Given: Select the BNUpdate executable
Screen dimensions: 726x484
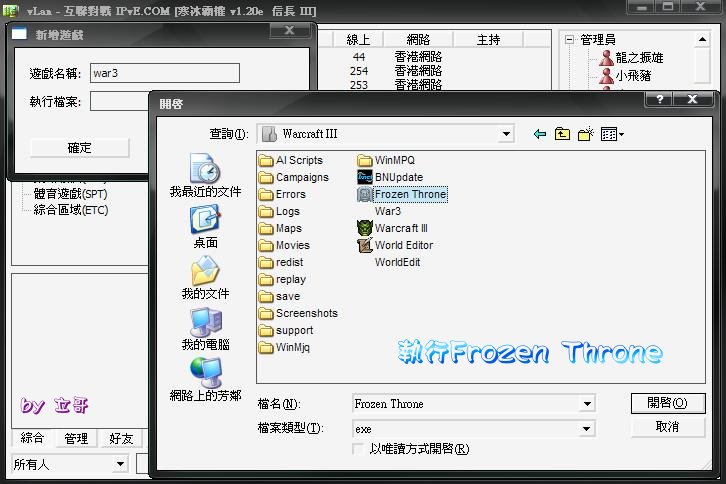Looking at the screenshot, I should (x=390, y=177).
